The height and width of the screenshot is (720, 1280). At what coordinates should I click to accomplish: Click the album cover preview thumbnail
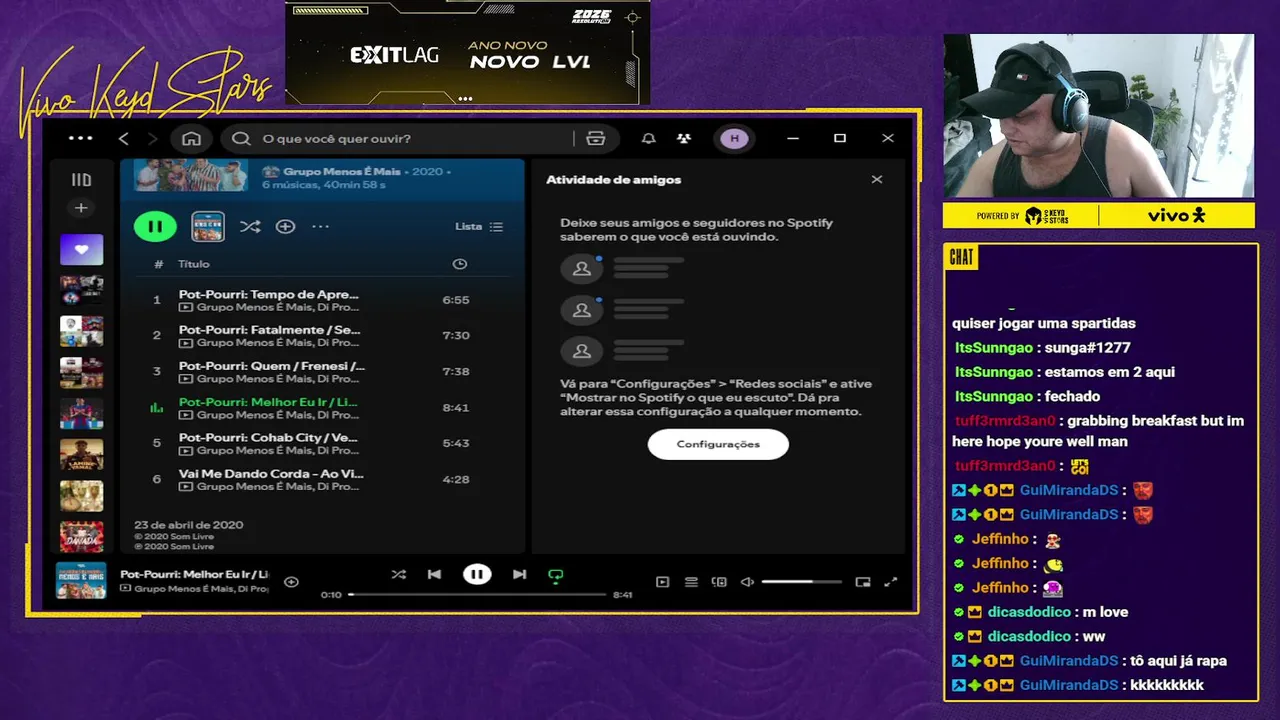(x=208, y=227)
